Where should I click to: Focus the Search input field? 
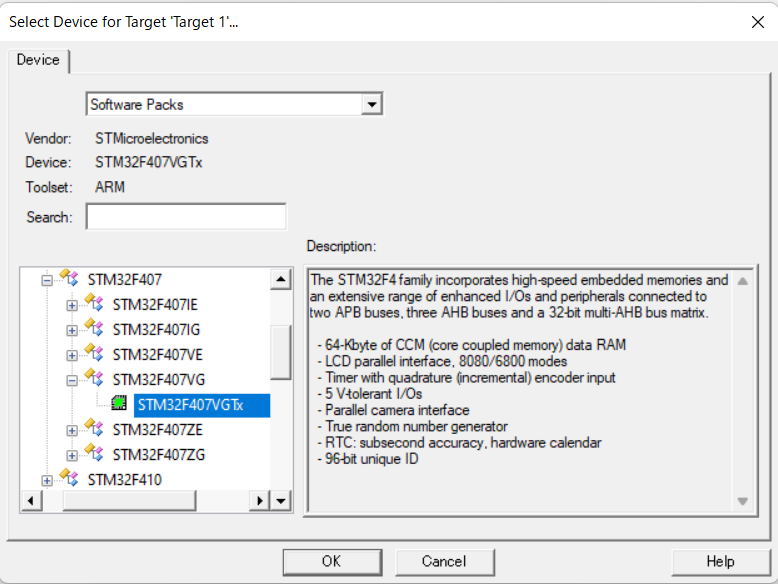point(186,217)
